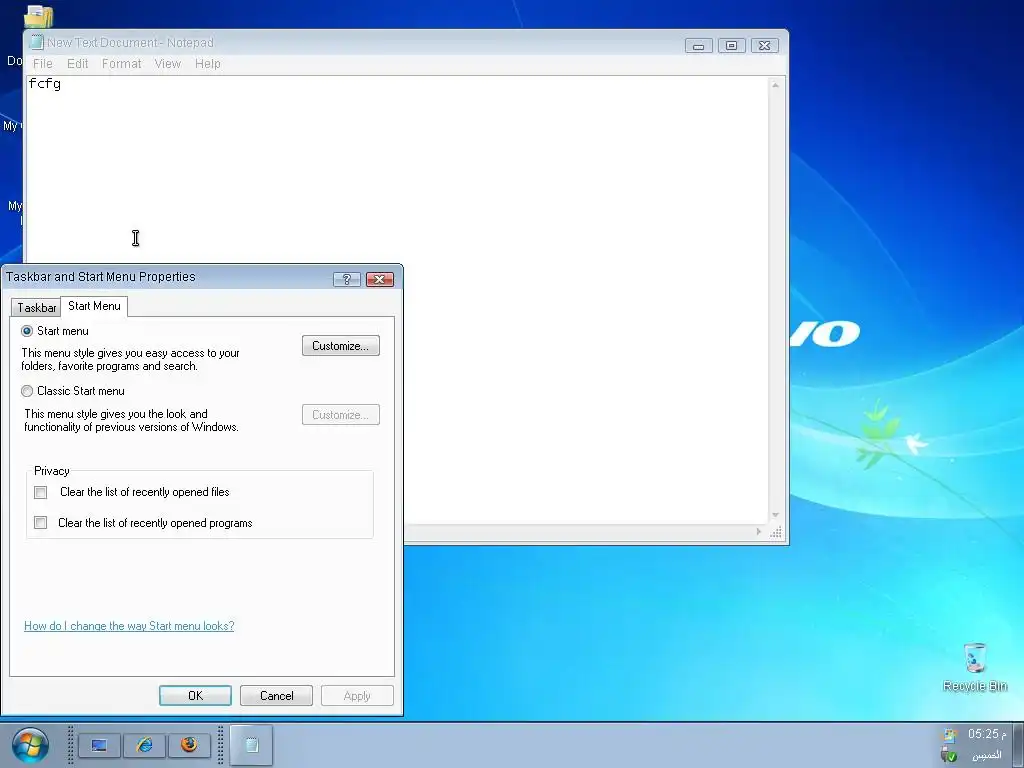Open the Windows Start orb
The width and height of the screenshot is (1024, 768).
[x=30, y=745]
